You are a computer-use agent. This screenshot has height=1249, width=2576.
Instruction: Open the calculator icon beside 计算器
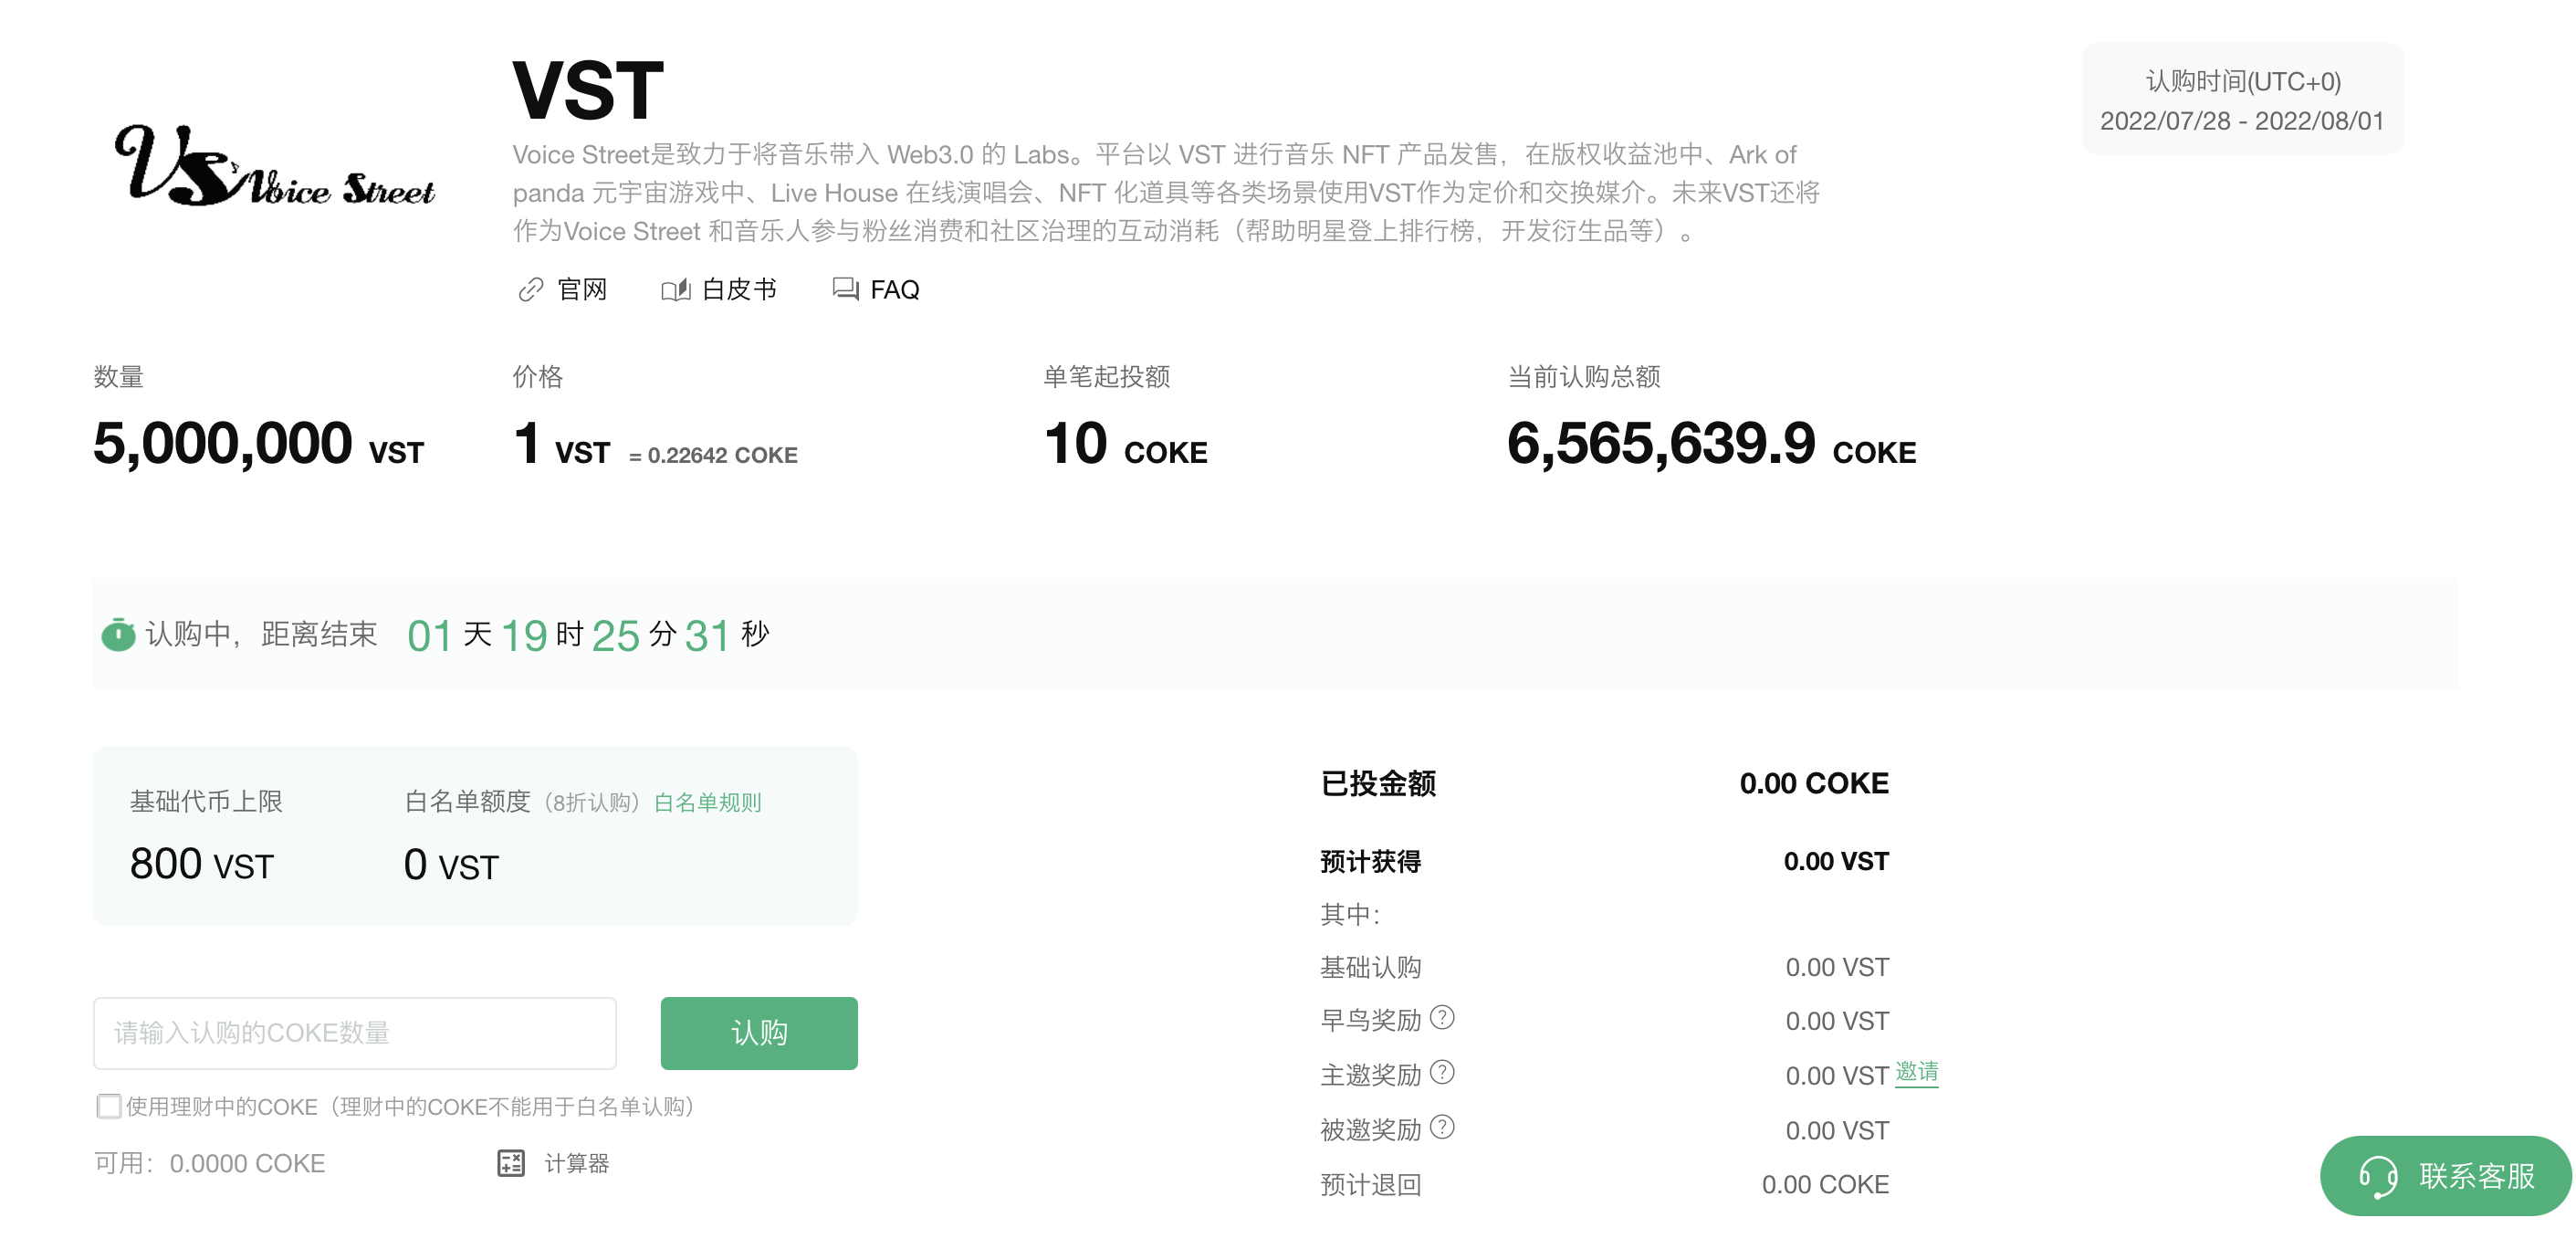(511, 1163)
